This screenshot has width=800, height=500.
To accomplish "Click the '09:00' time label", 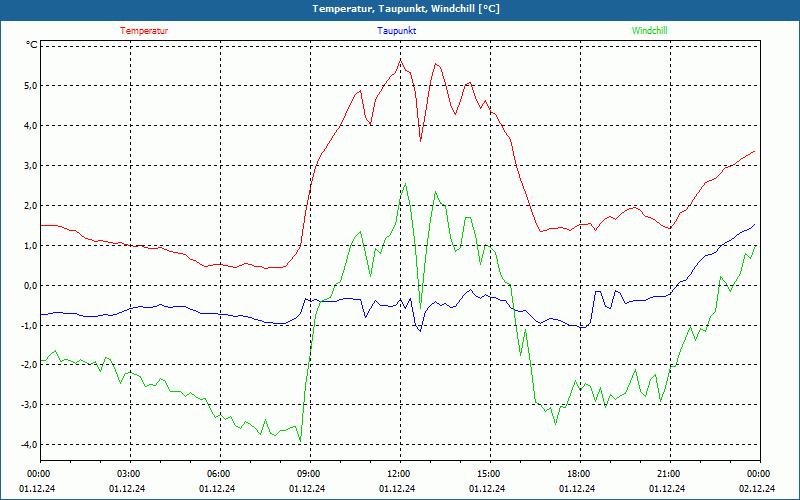I will (310, 474).
